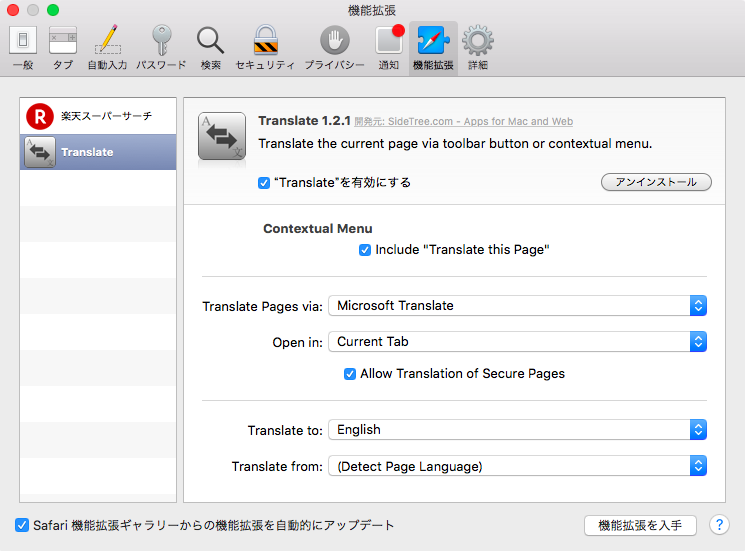745x551 pixels.
Task: Open the プライバシー (Privacy) pane
Action: click(x=334, y=48)
